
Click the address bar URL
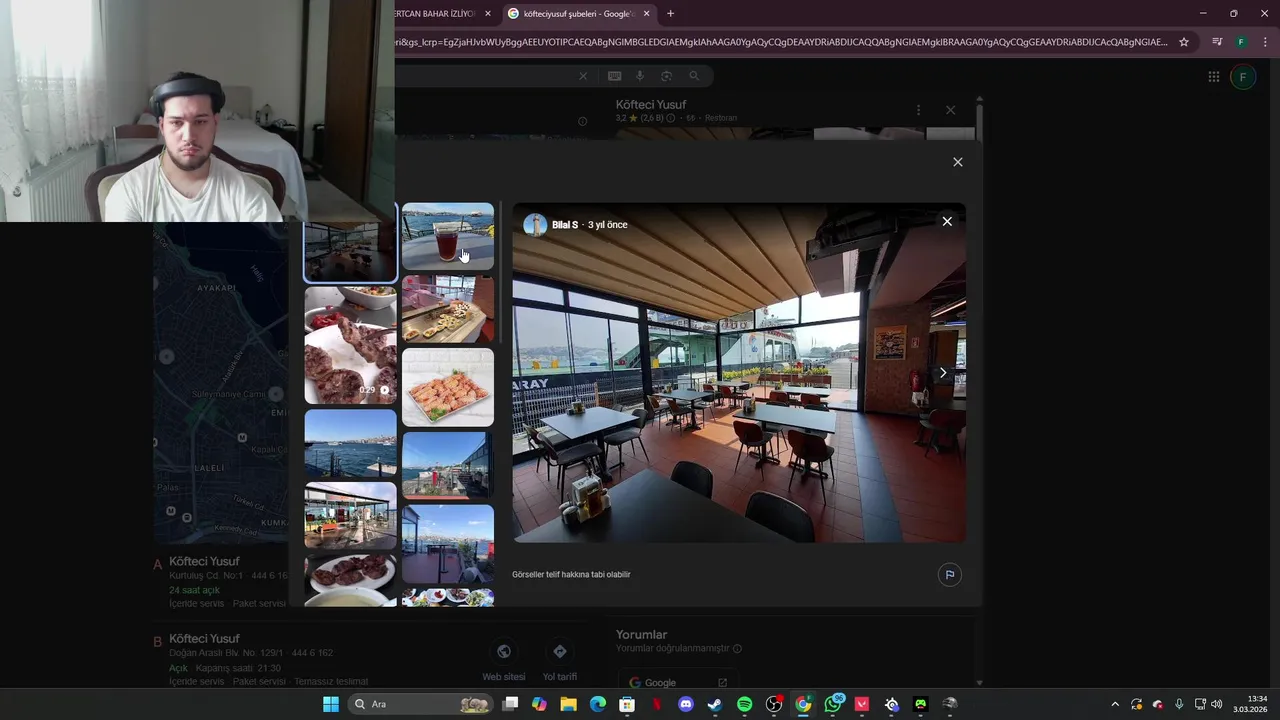(x=780, y=42)
